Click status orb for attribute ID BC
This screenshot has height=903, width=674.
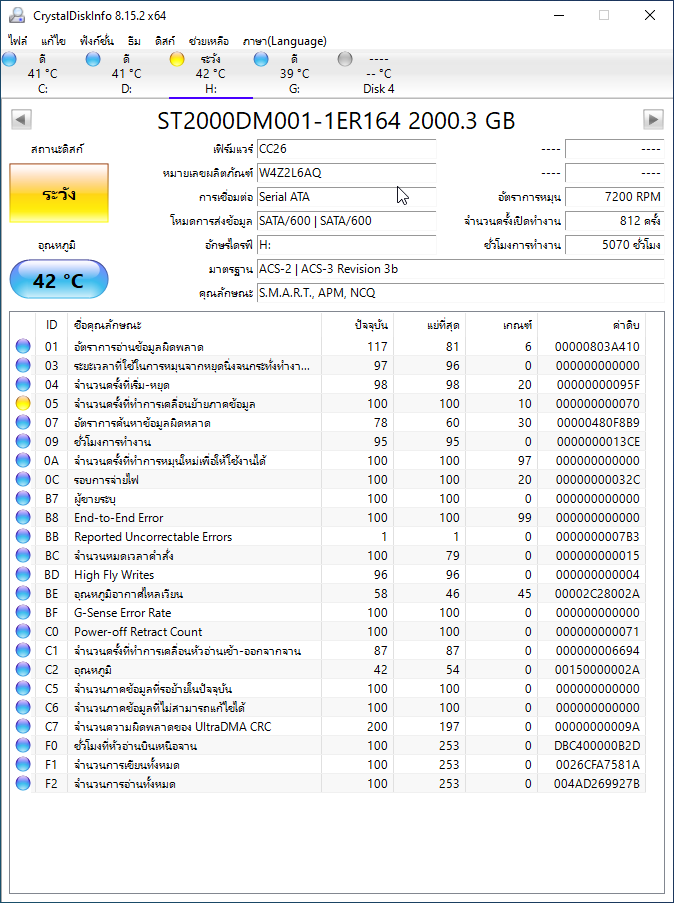coord(23,556)
